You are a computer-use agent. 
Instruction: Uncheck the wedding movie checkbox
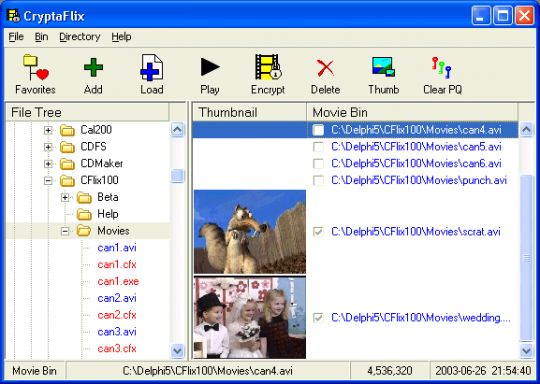click(318, 318)
